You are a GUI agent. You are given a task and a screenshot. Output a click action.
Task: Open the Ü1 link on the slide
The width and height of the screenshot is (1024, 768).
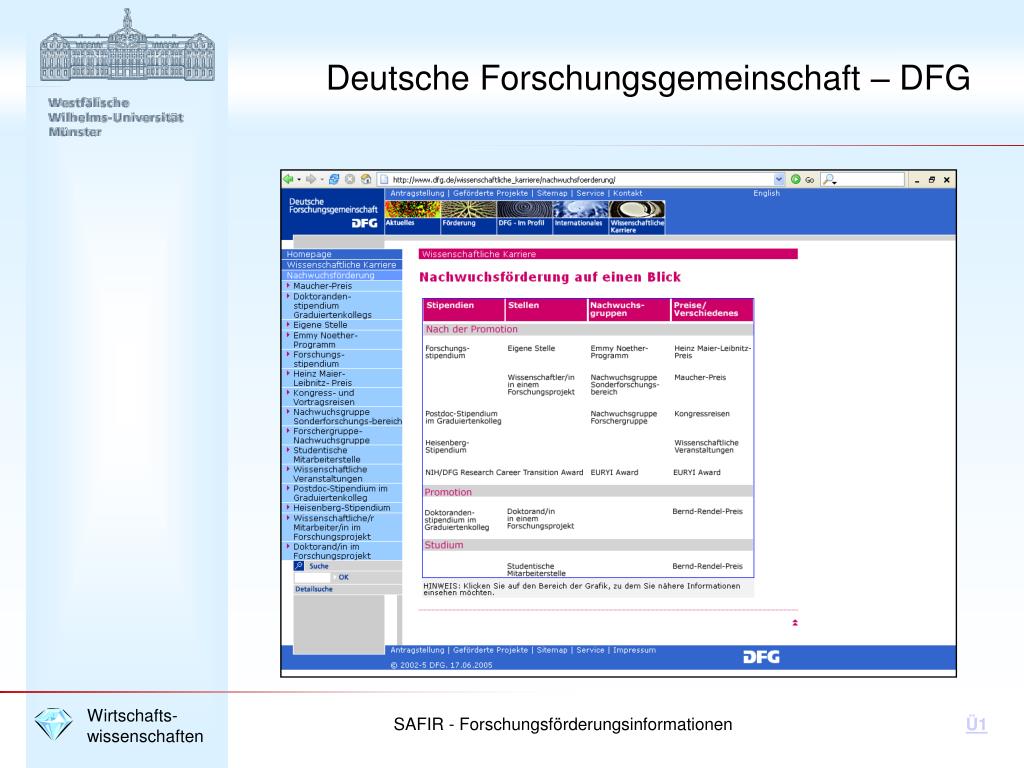976,724
